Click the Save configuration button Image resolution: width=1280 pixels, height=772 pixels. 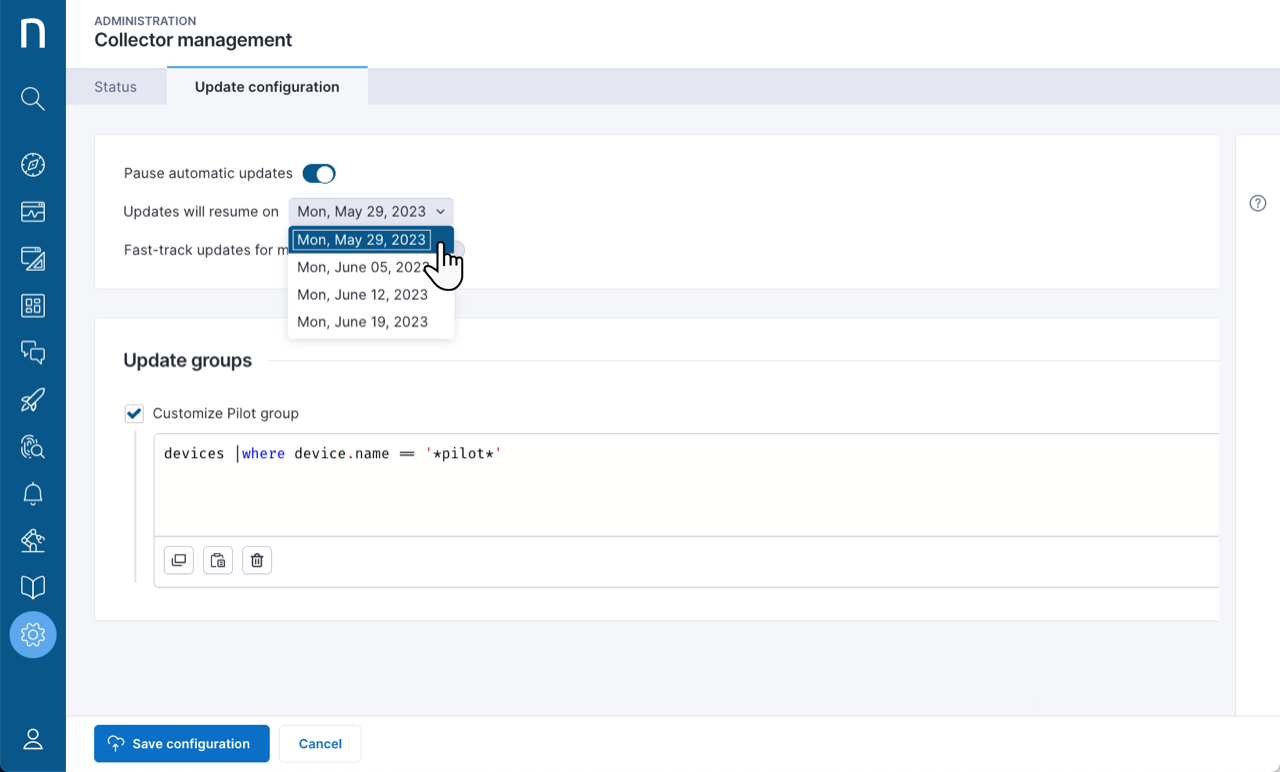tap(181, 744)
